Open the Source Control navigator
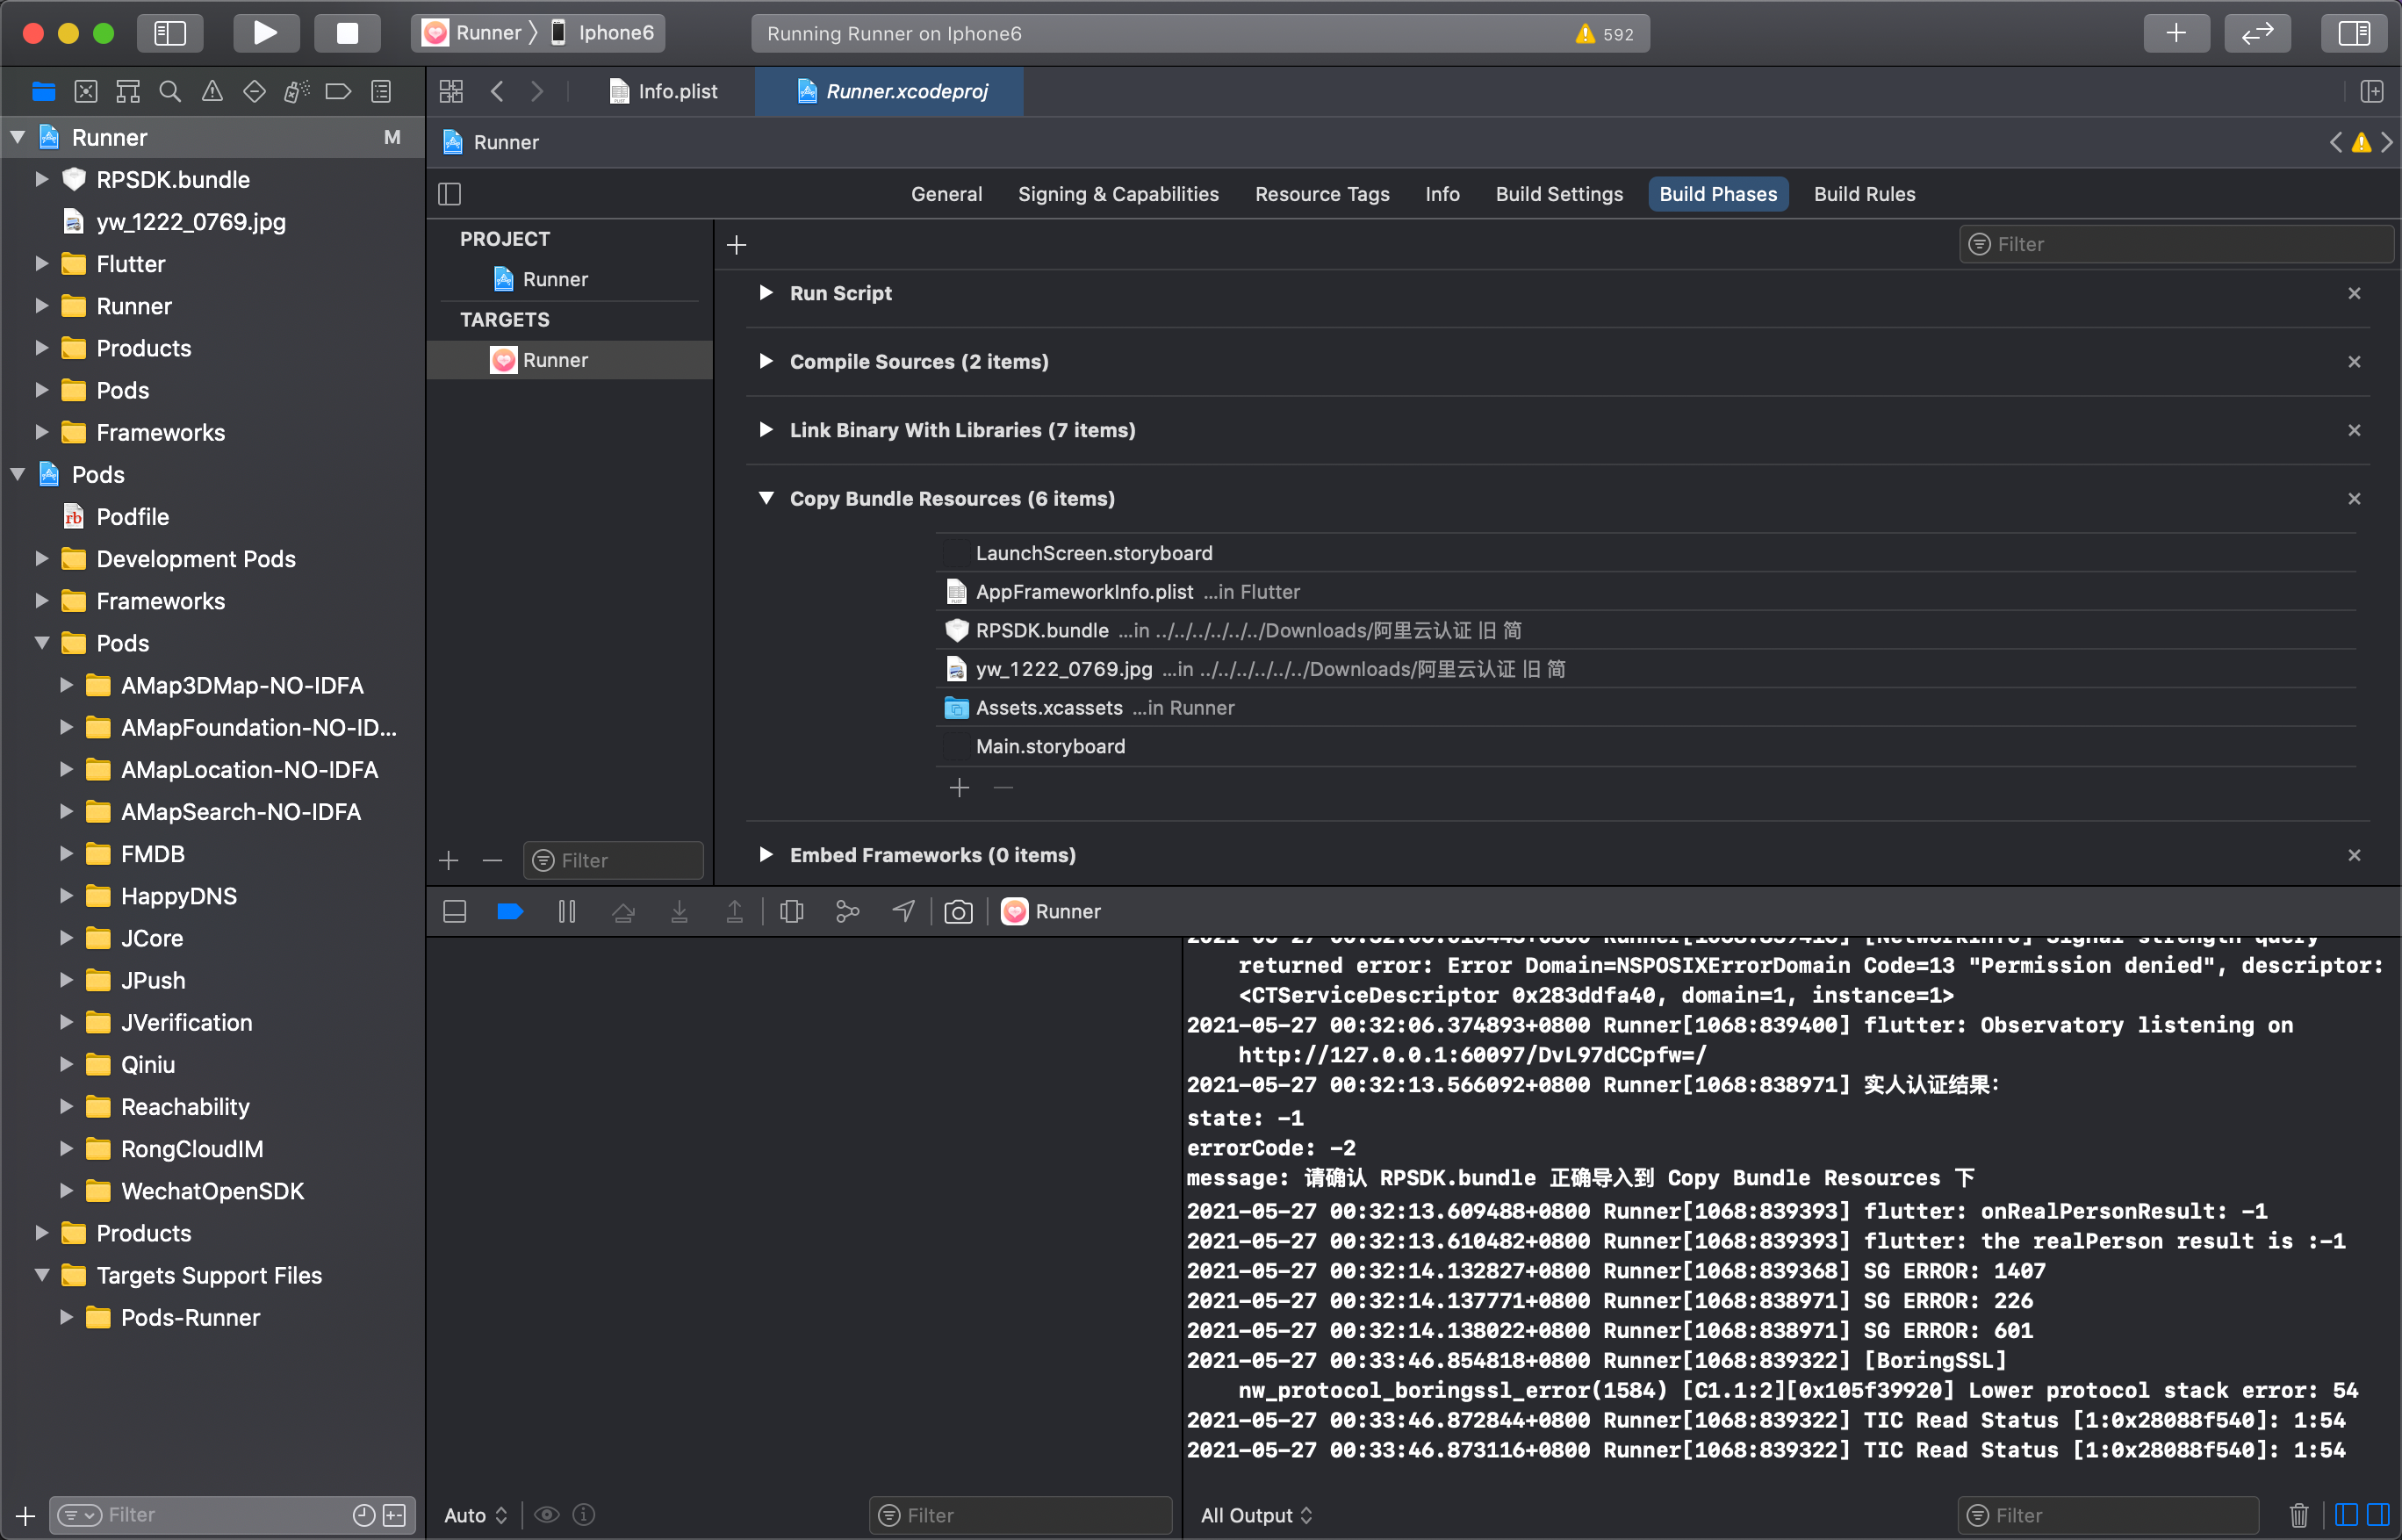This screenshot has height=1540, width=2402. [86, 92]
